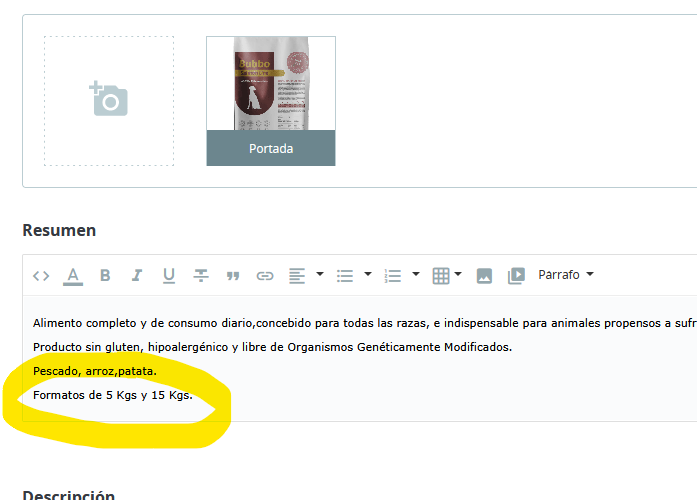Add a photo with the camera icon
Image resolution: width=697 pixels, height=500 pixels.
click(x=108, y=100)
